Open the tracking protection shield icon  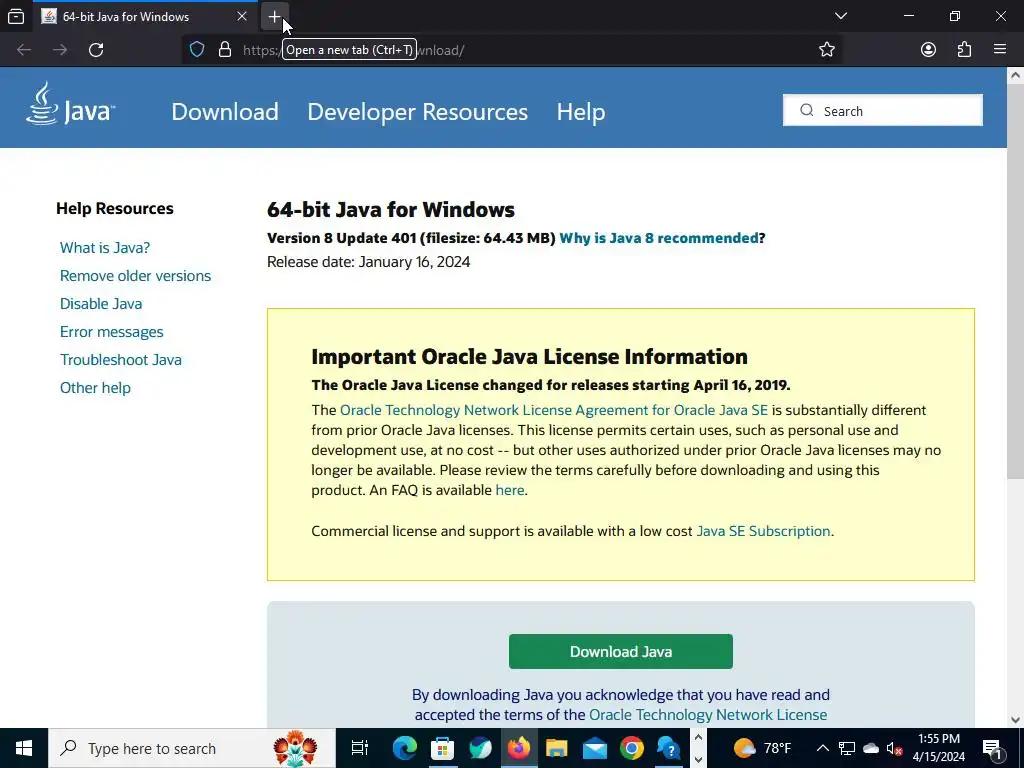(197, 50)
